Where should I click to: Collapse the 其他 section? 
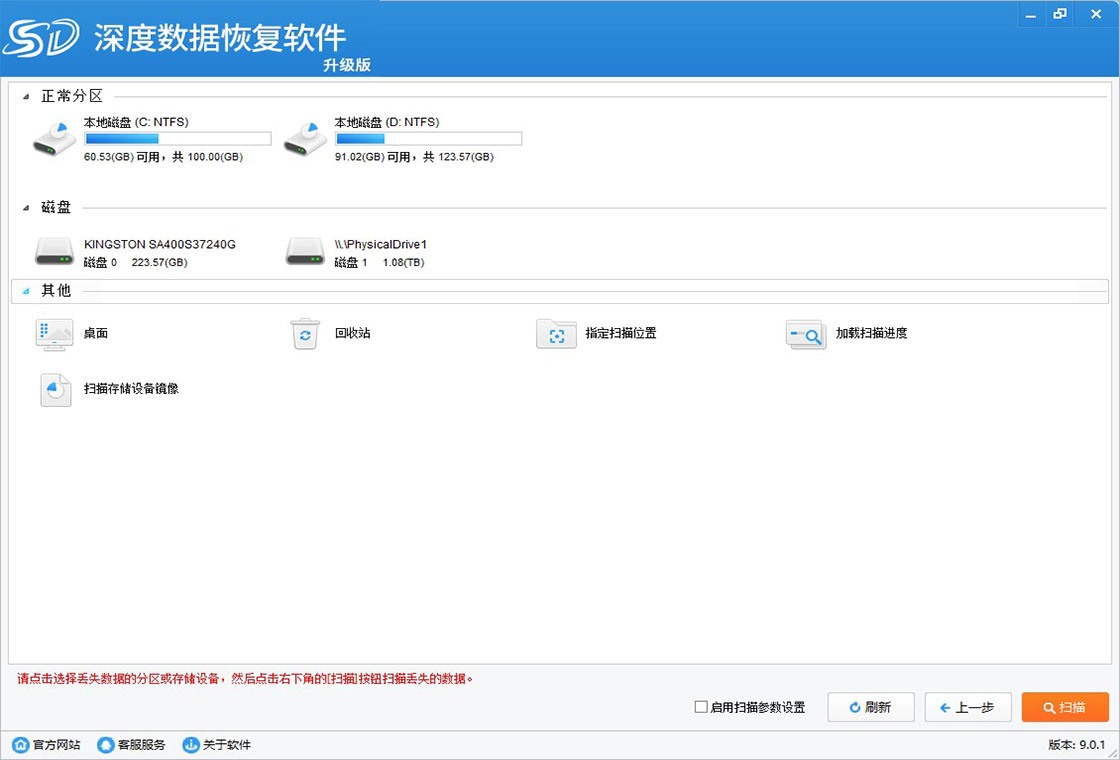tap(26, 291)
